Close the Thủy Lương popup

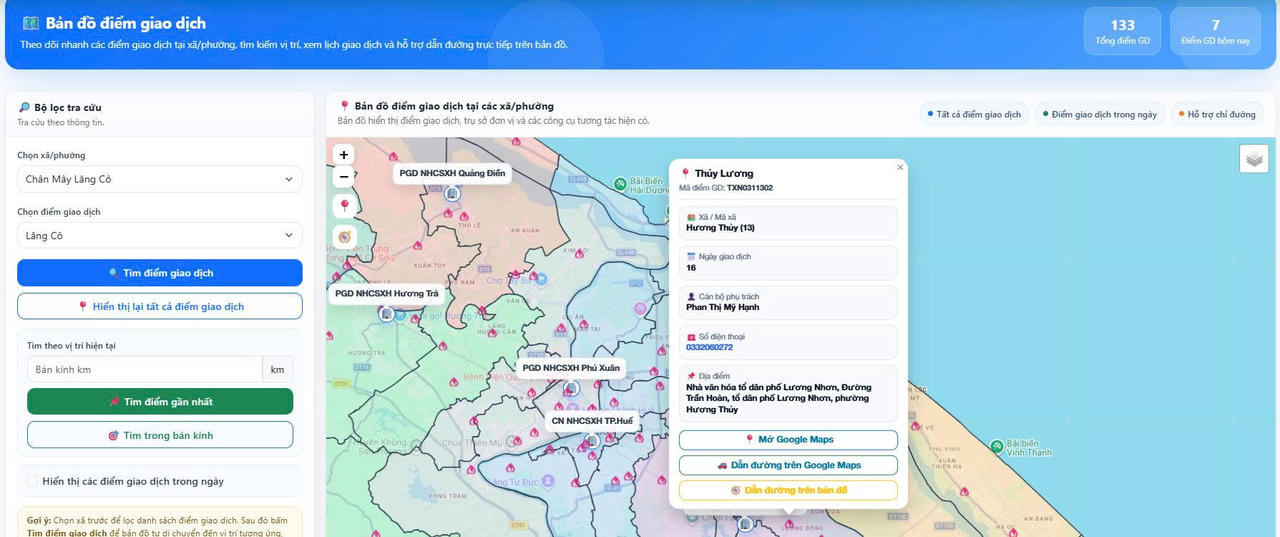(900, 167)
